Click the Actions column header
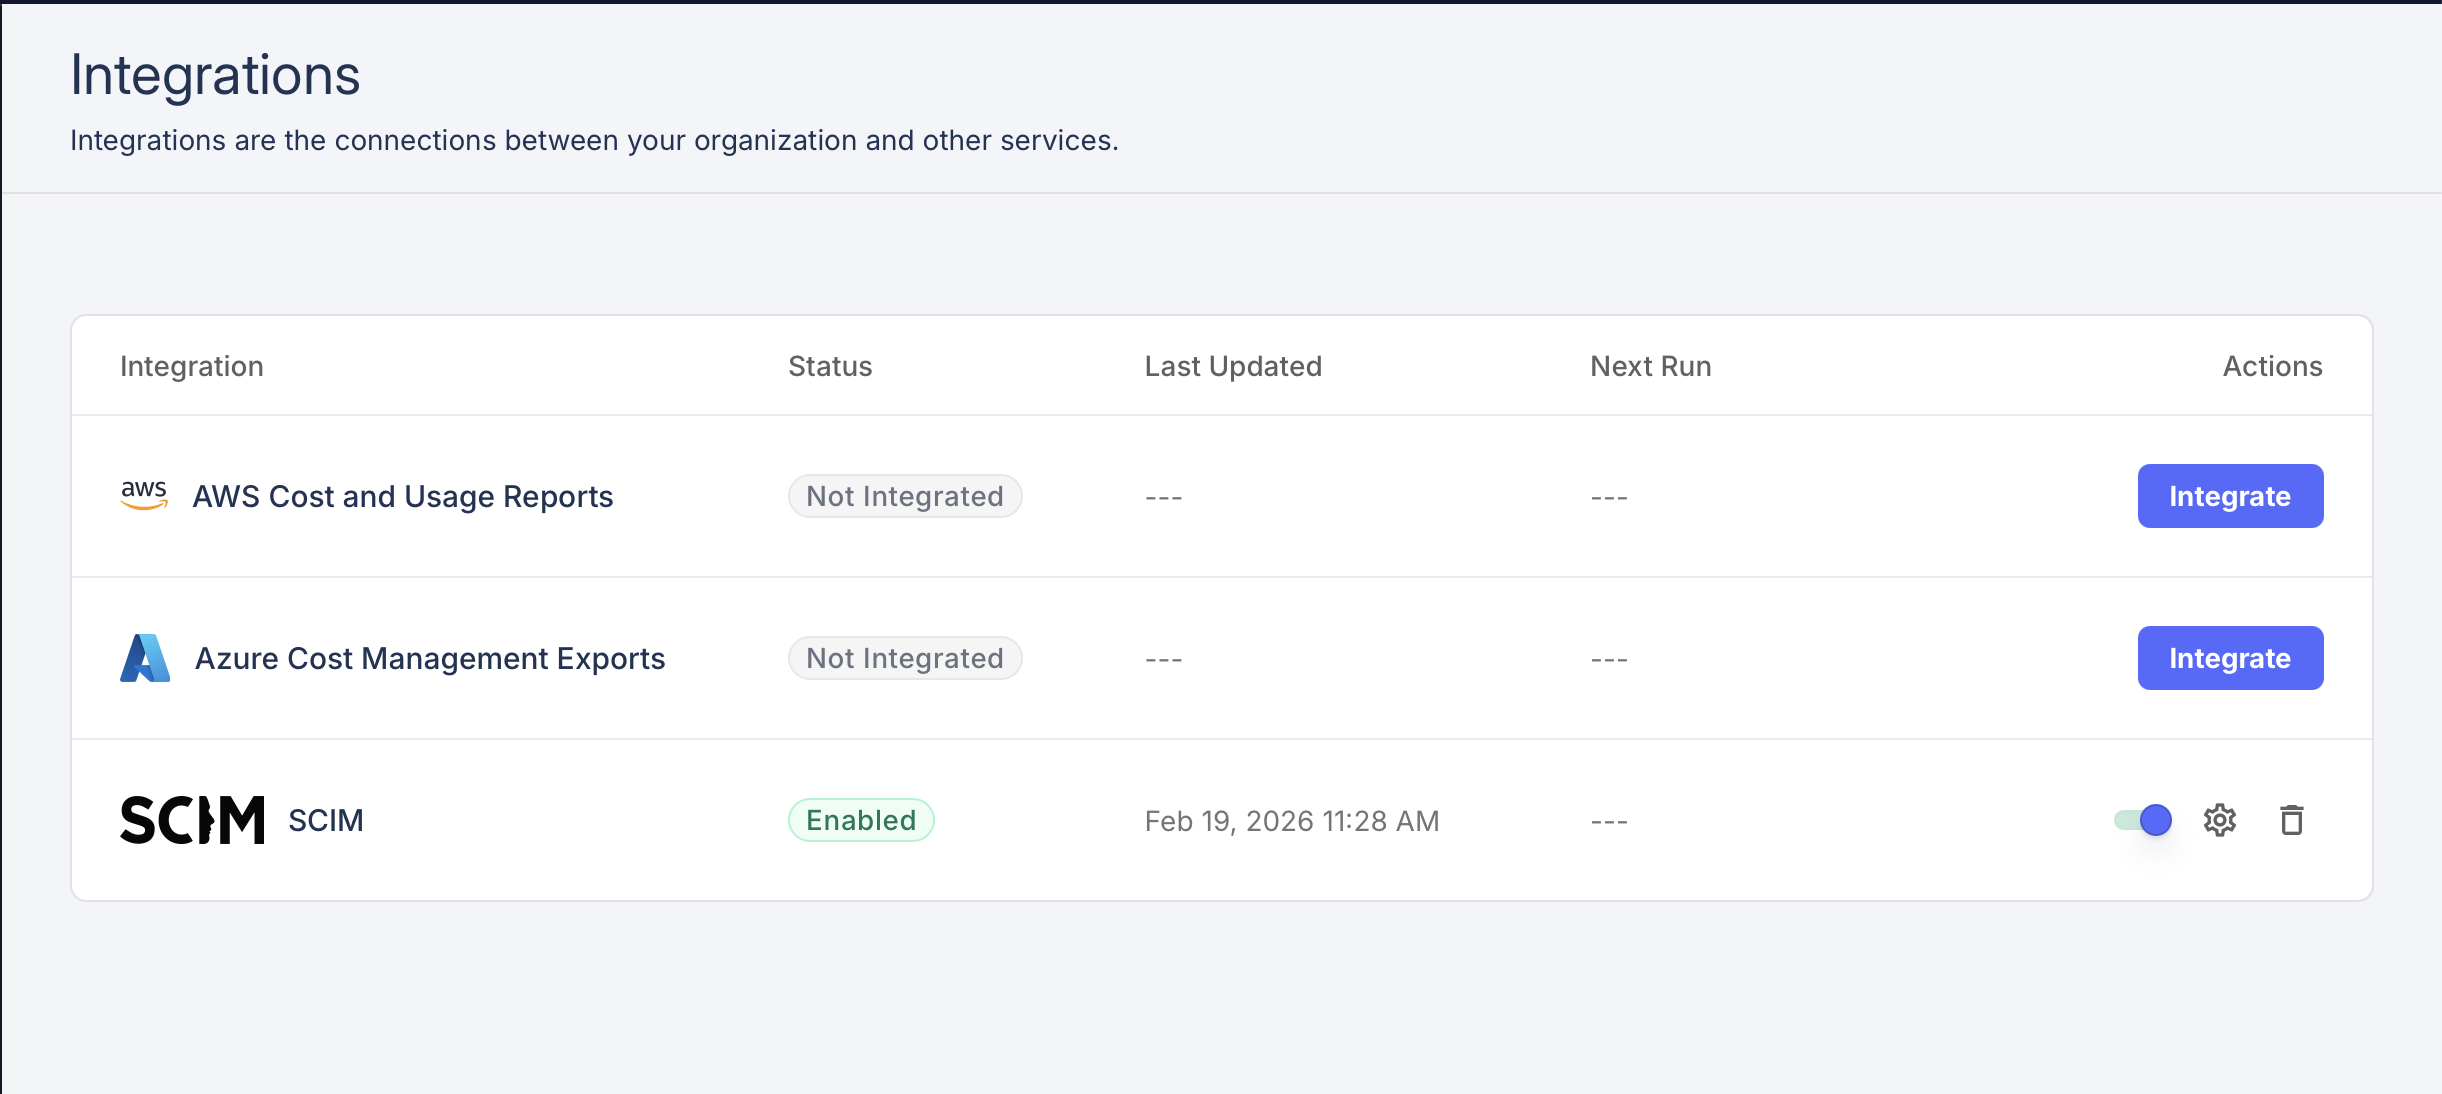The height and width of the screenshot is (1094, 2442). [x=2272, y=366]
